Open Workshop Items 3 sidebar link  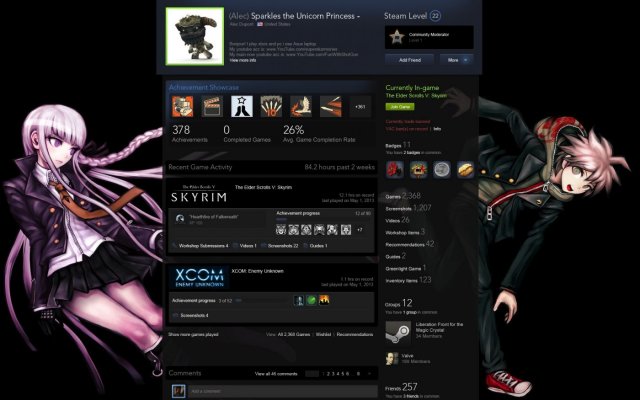405,232
